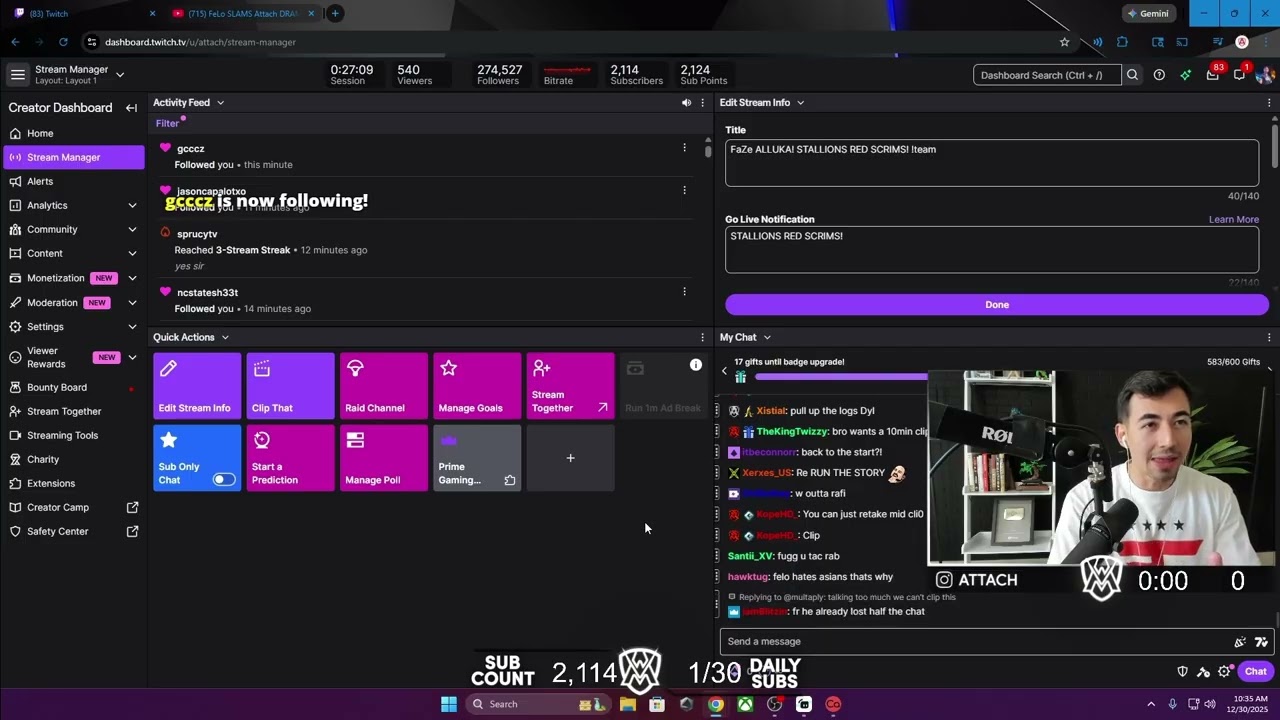Open Quick Actions panel three-dot menu
The height and width of the screenshot is (720, 1280).
tap(702, 338)
